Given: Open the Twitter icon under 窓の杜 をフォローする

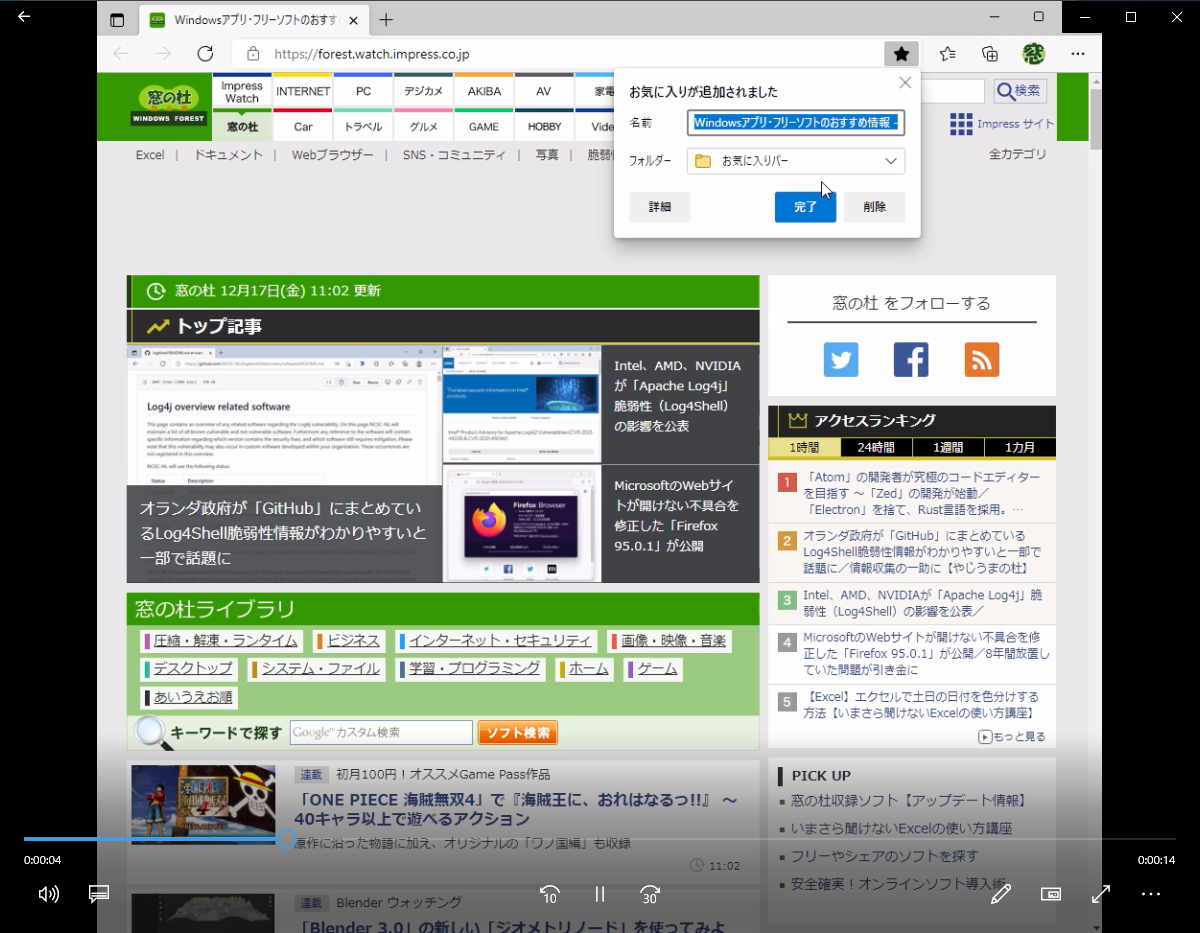Looking at the screenshot, I should [841, 359].
